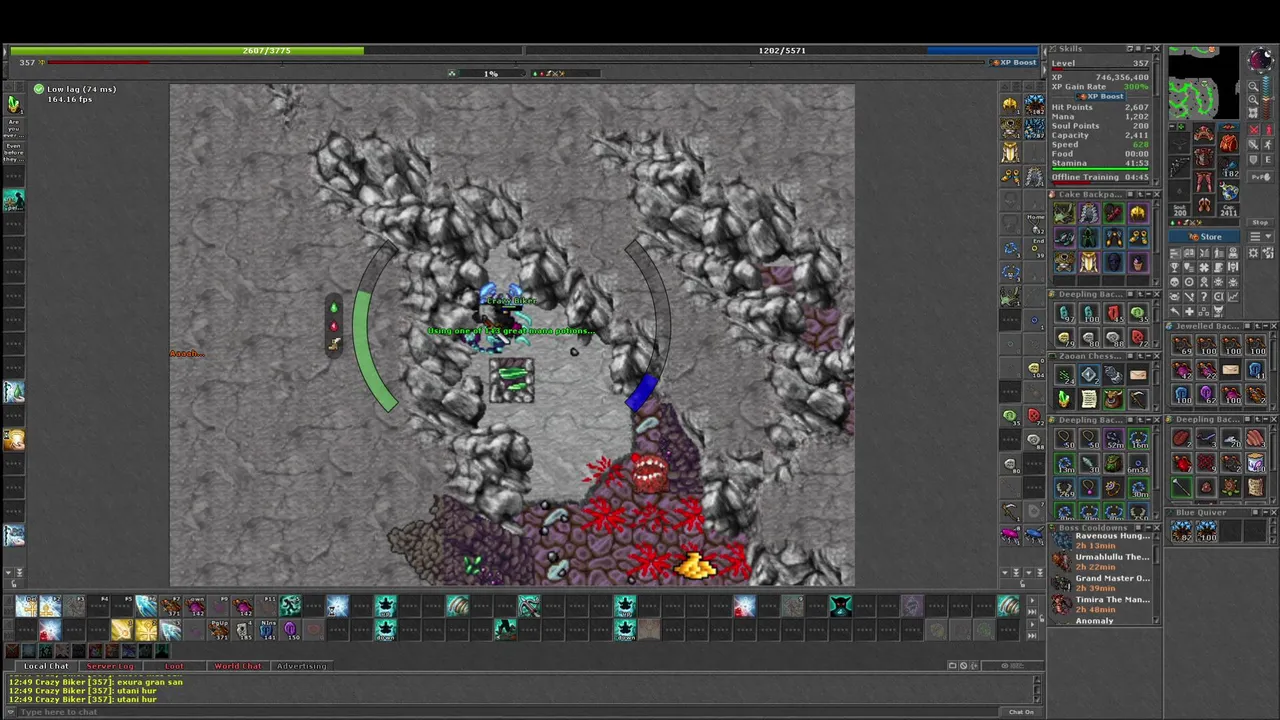This screenshot has height=720, width=1280.
Task: Toggle the crossed sword mode button beside chase
Action: coord(1253,144)
